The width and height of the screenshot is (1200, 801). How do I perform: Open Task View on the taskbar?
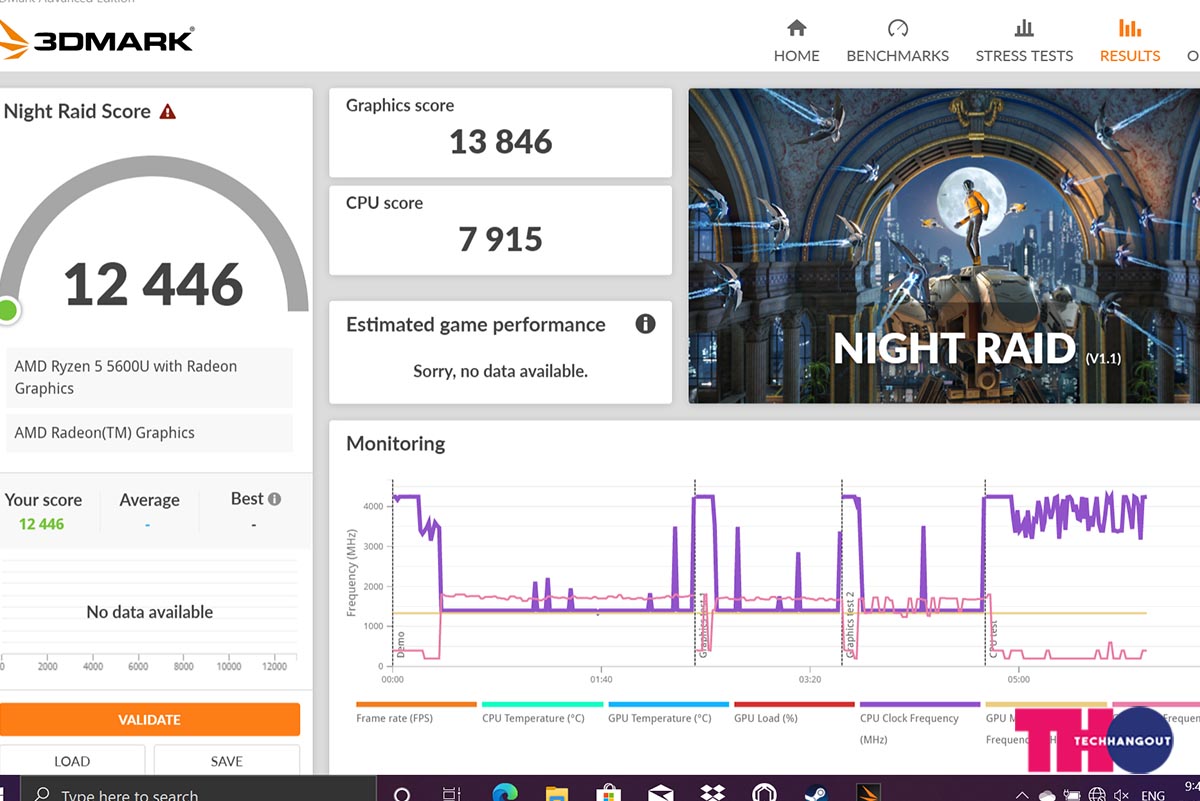click(x=453, y=795)
